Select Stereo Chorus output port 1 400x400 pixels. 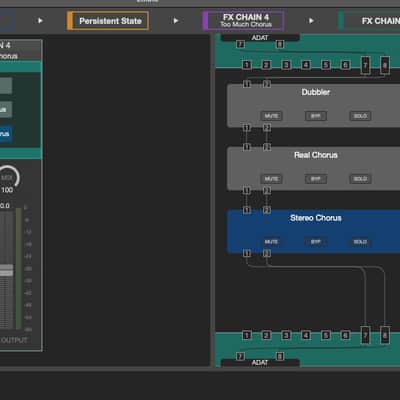coord(247,253)
